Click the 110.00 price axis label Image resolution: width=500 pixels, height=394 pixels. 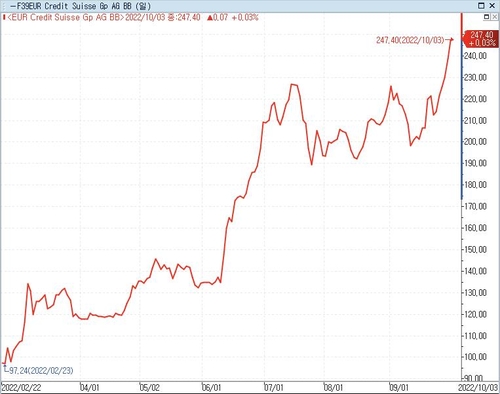coord(475,336)
